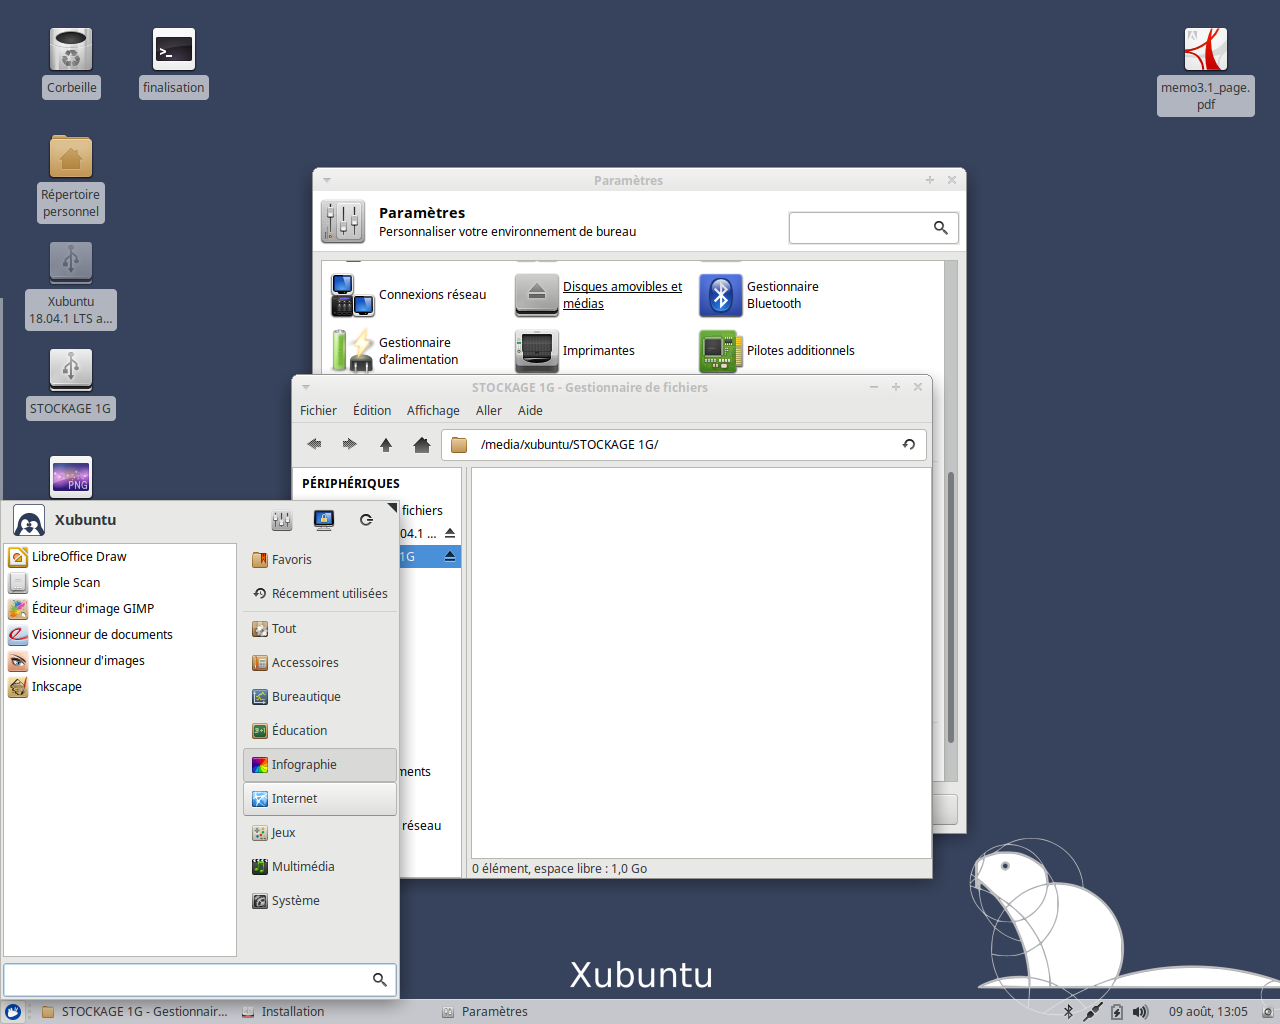Launch LibreOffice Draw from menu
Viewport: 1280px width, 1024px height.
pyautogui.click(x=121, y=557)
